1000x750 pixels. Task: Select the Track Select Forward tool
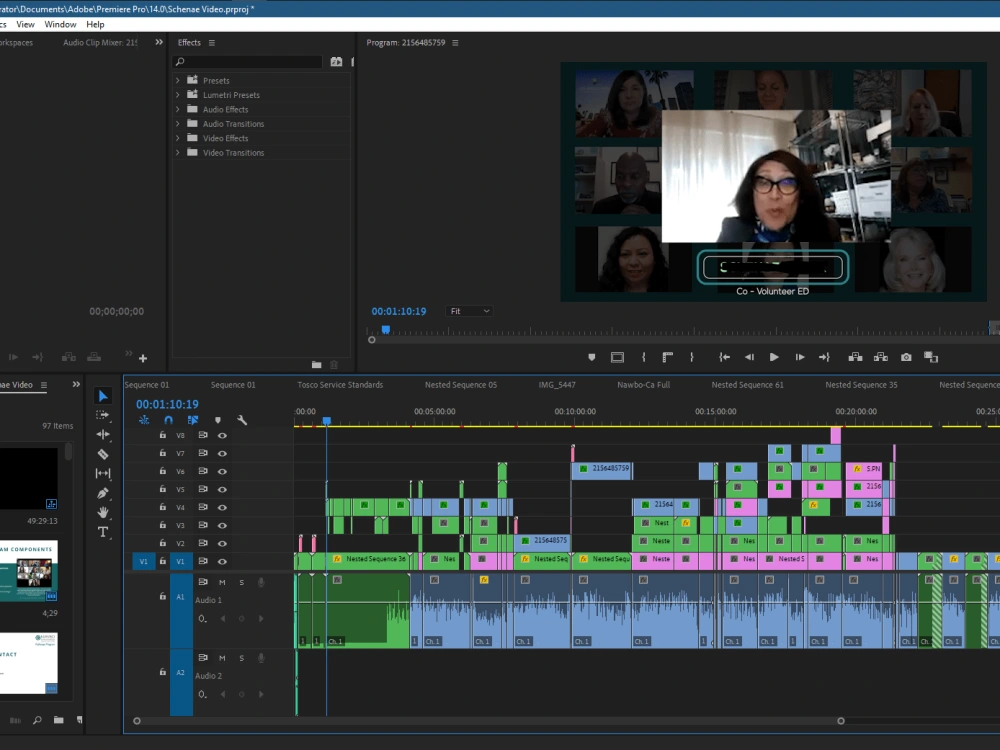click(x=103, y=415)
